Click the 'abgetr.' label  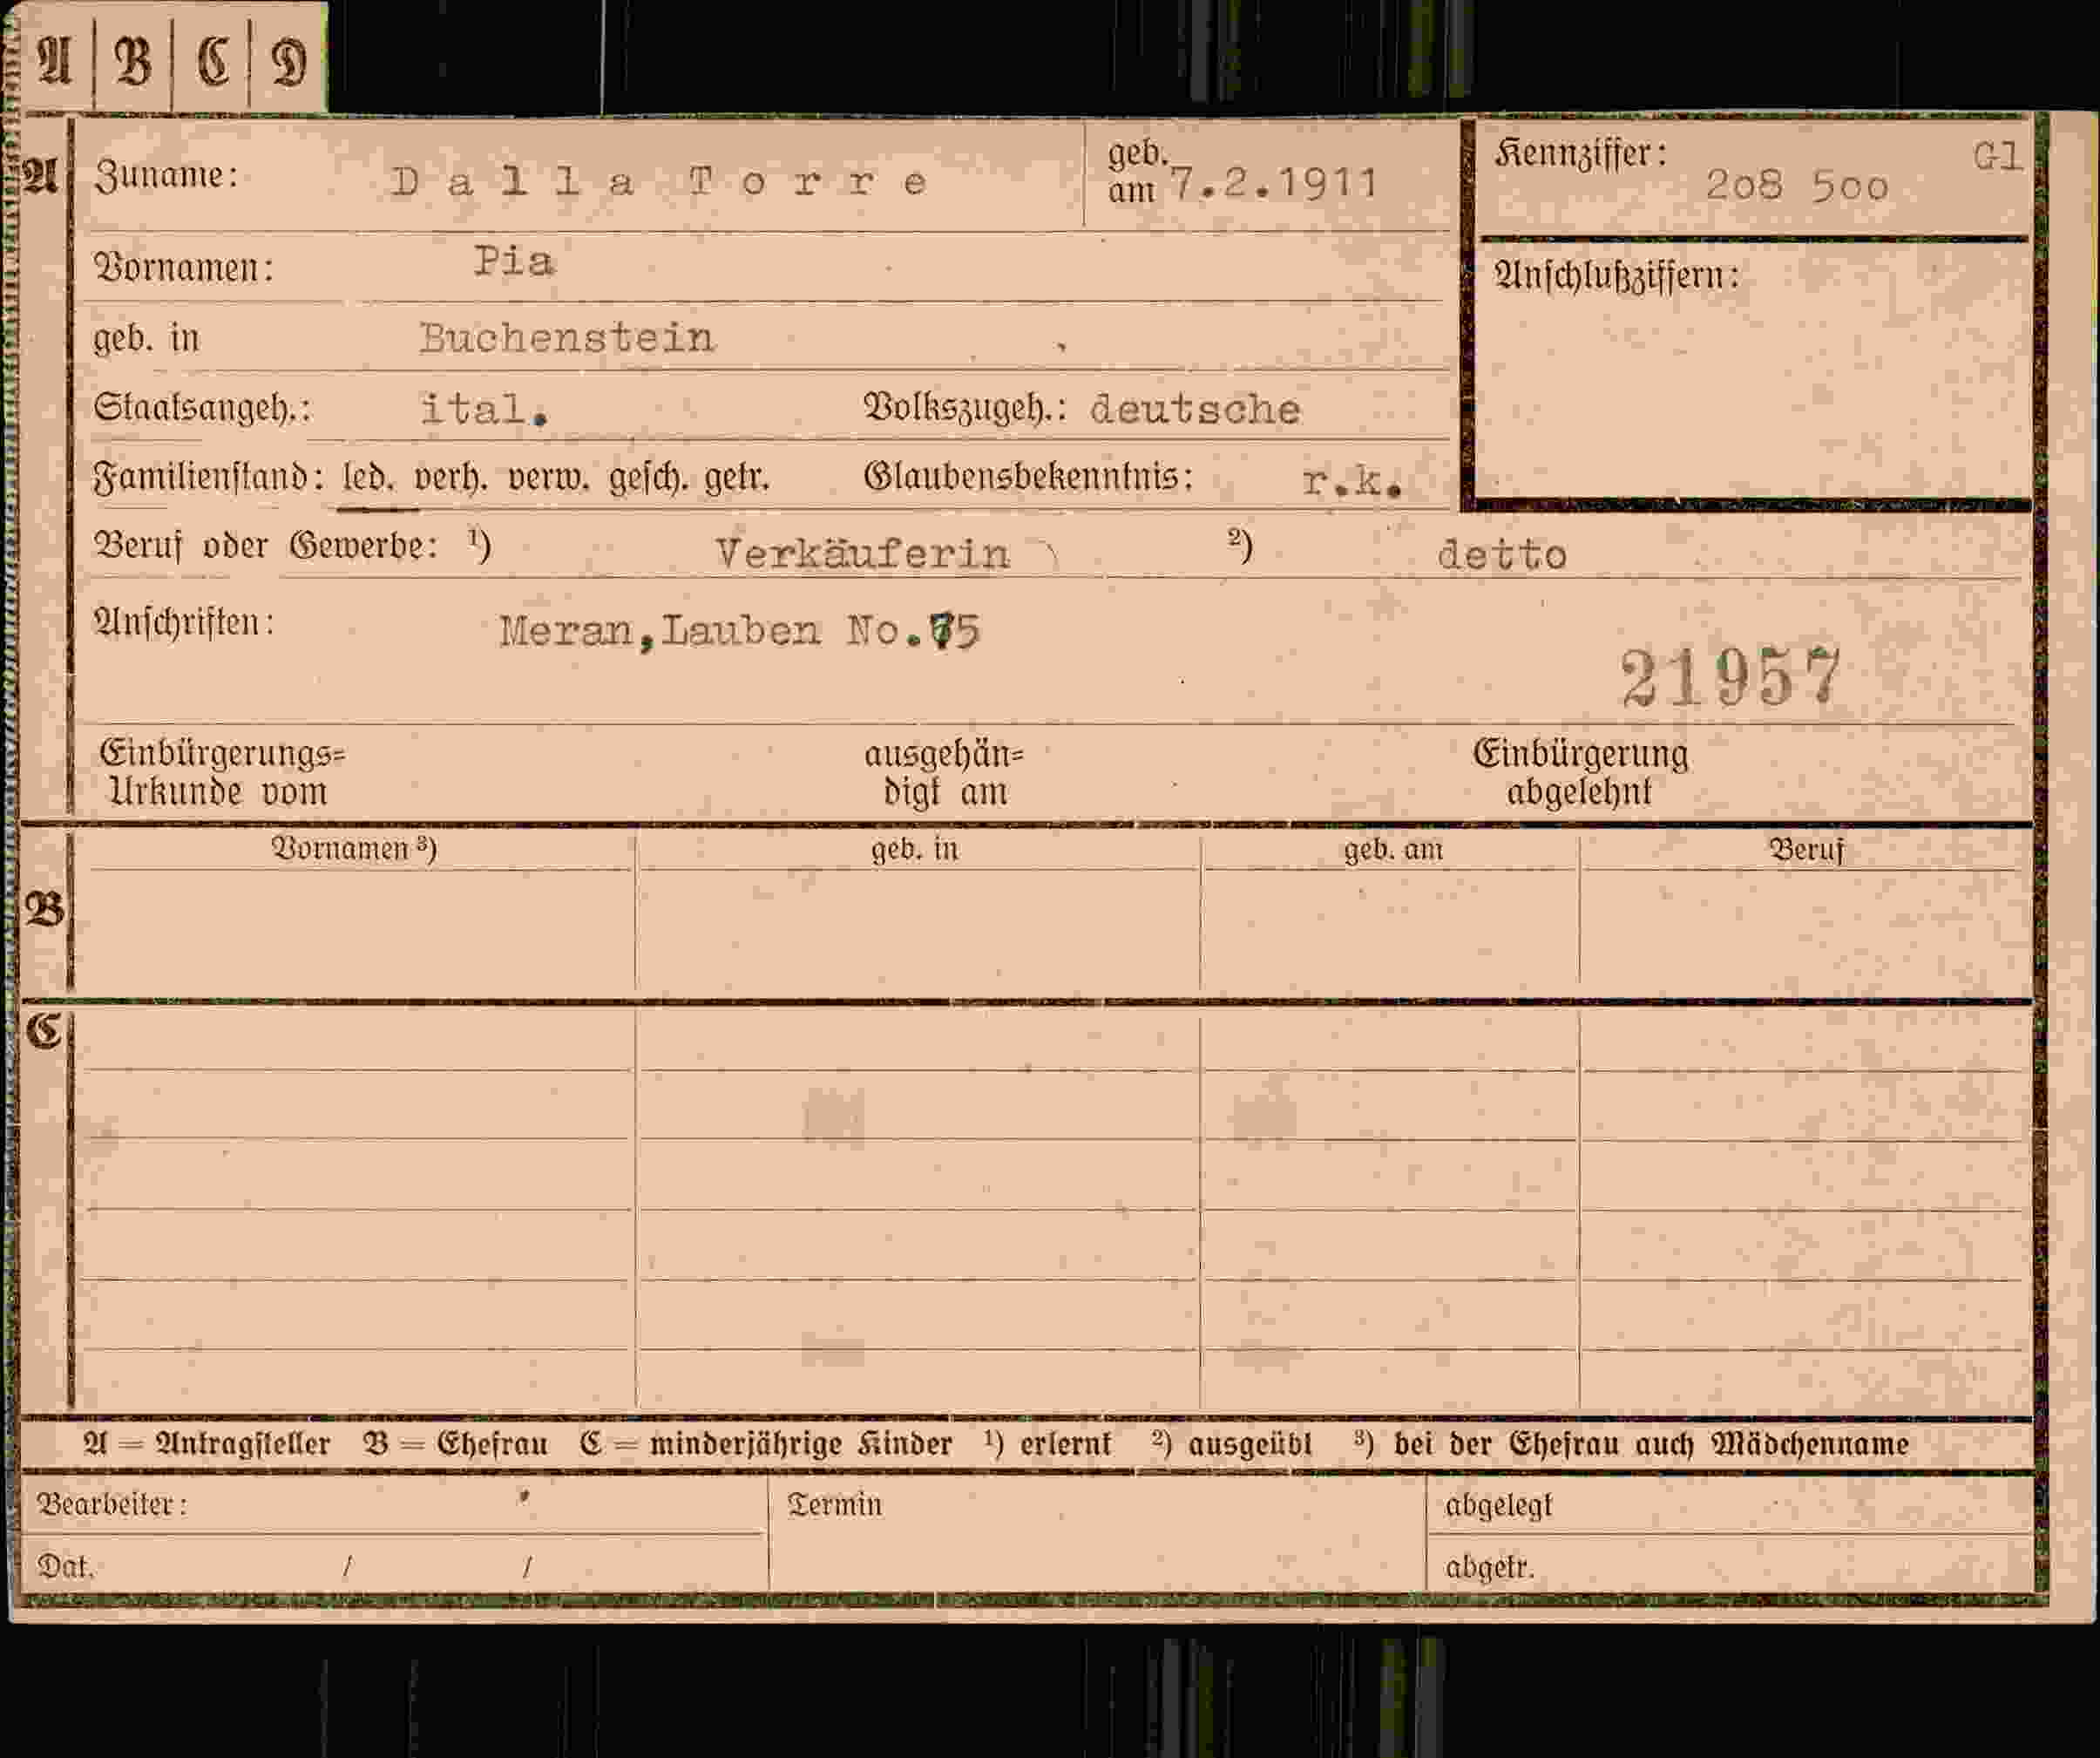[1489, 1567]
